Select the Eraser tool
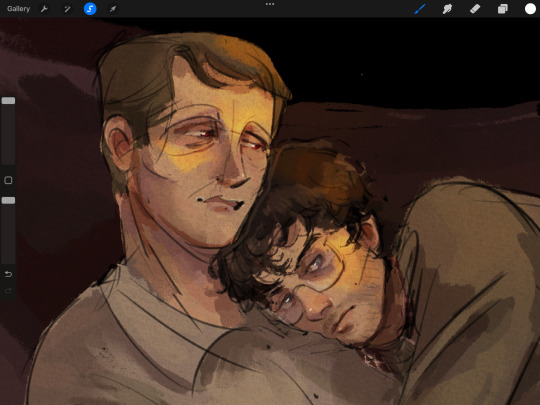This screenshot has width=540, height=405. tap(475, 9)
